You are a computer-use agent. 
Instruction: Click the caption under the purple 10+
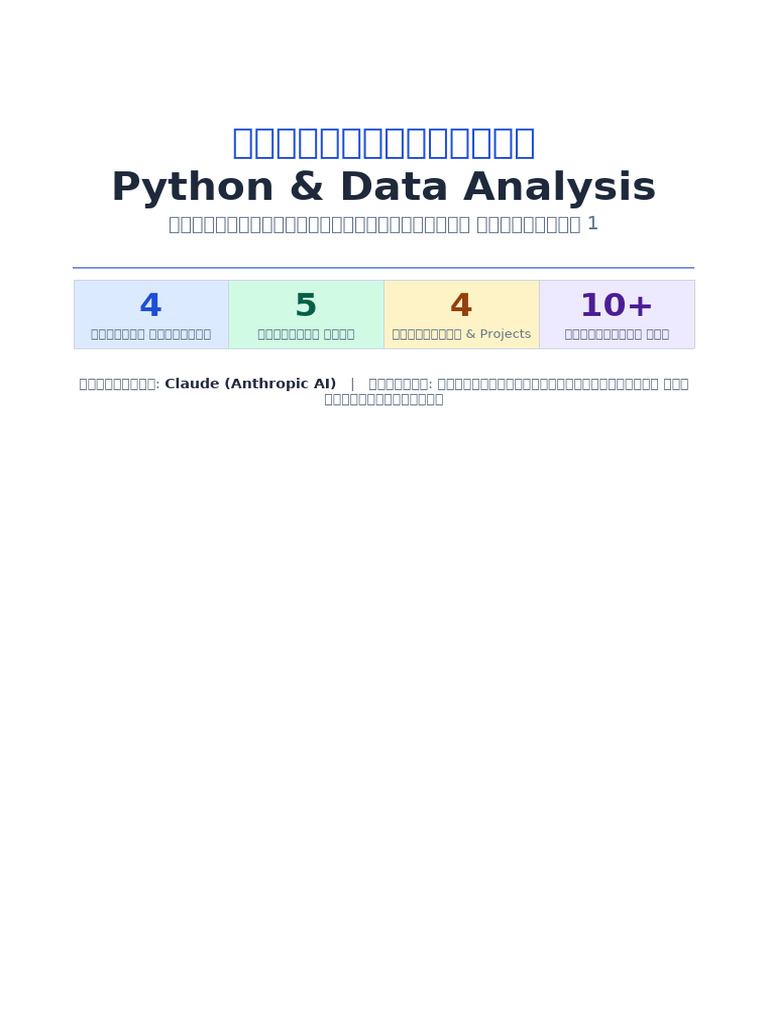(x=616, y=334)
